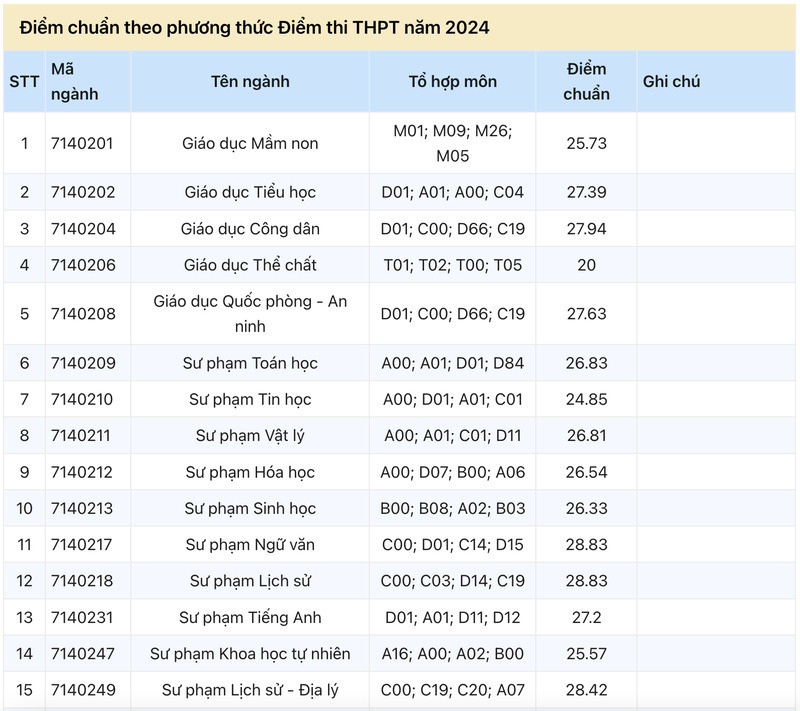Click the Ghi chú column header
This screenshot has height=711, width=800.
[671, 82]
